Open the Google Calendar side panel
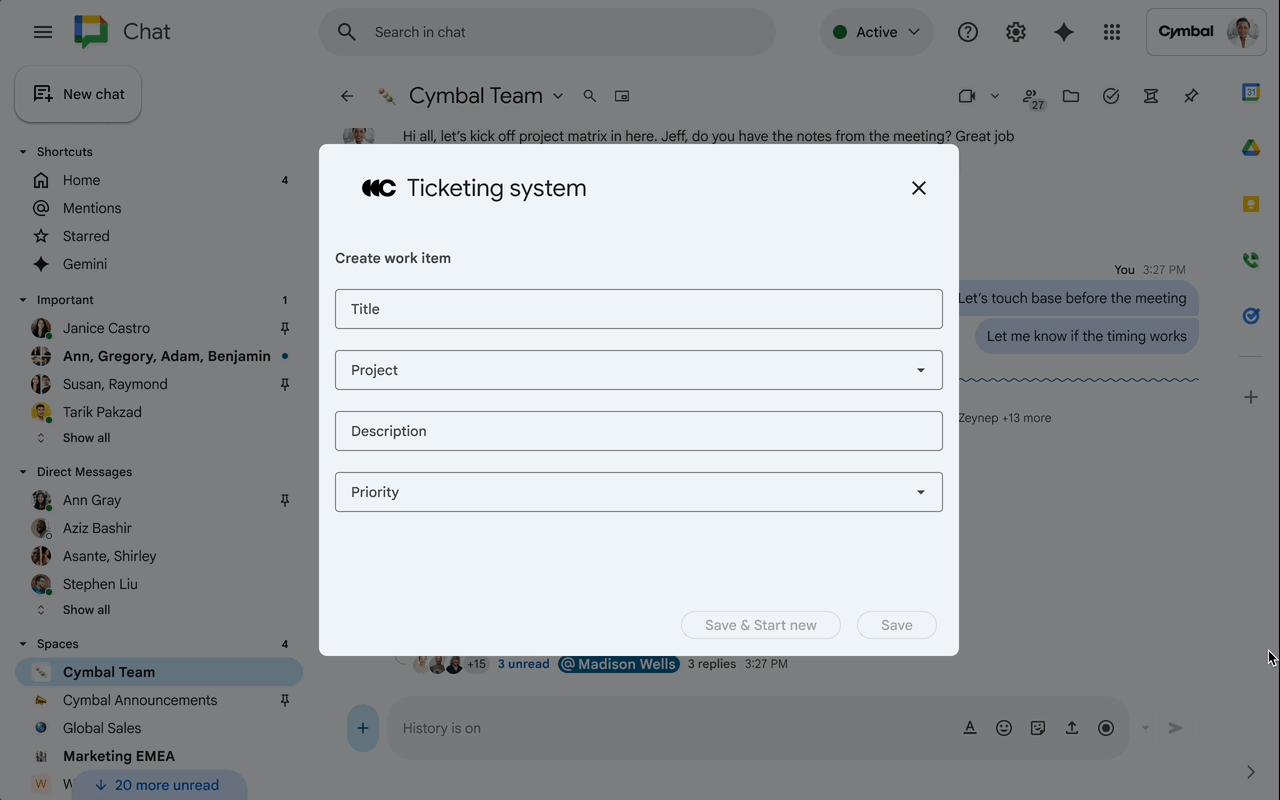 click(x=1251, y=91)
